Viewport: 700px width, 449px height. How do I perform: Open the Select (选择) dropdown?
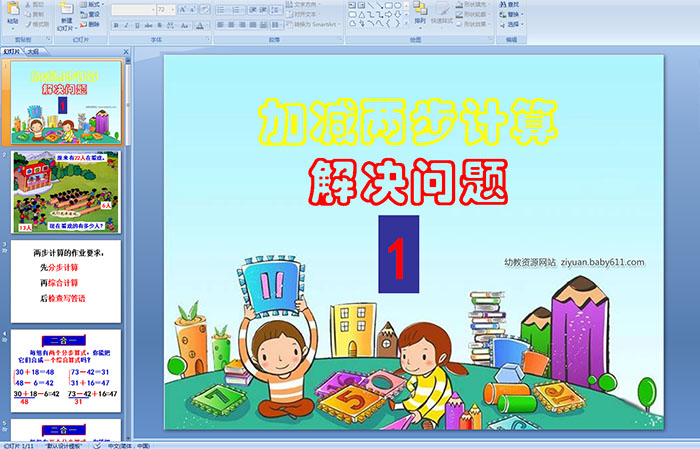512,24
